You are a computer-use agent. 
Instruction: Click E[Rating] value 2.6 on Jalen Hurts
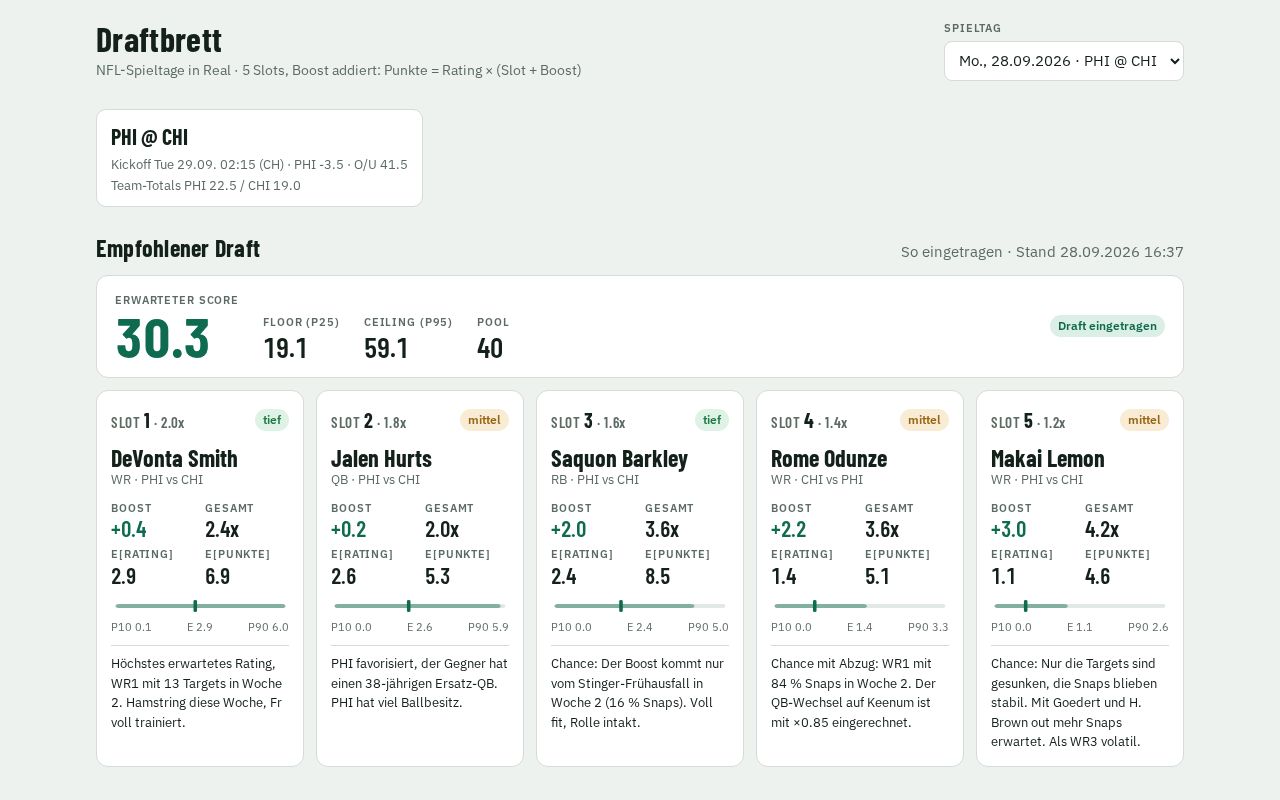point(344,576)
